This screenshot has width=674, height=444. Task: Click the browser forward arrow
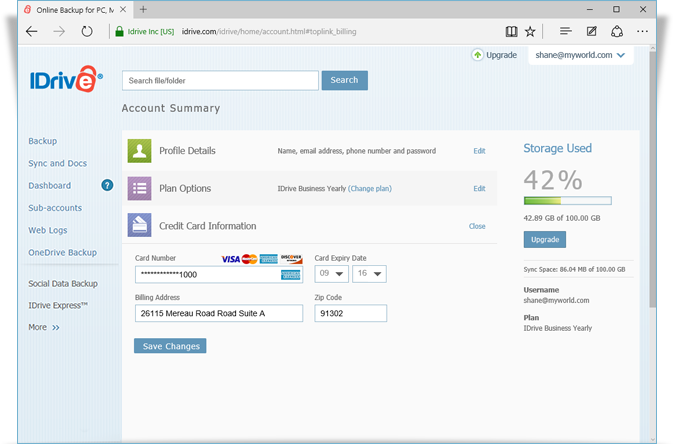[59, 31]
